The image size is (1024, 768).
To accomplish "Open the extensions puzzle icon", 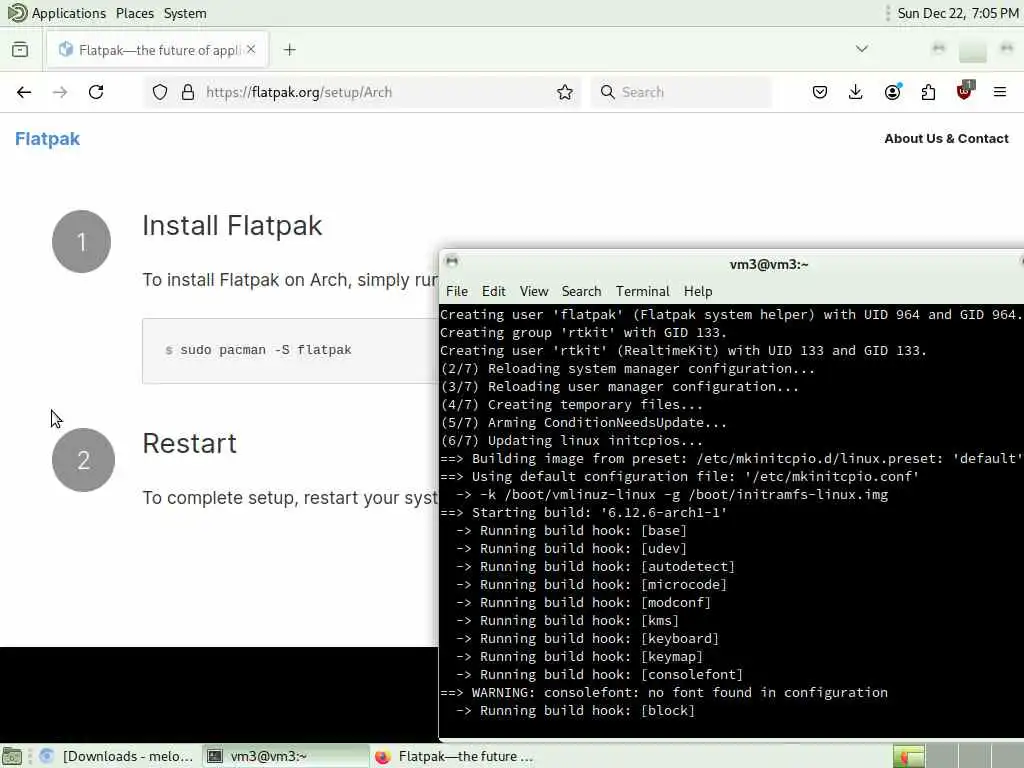I will click(928, 92).
